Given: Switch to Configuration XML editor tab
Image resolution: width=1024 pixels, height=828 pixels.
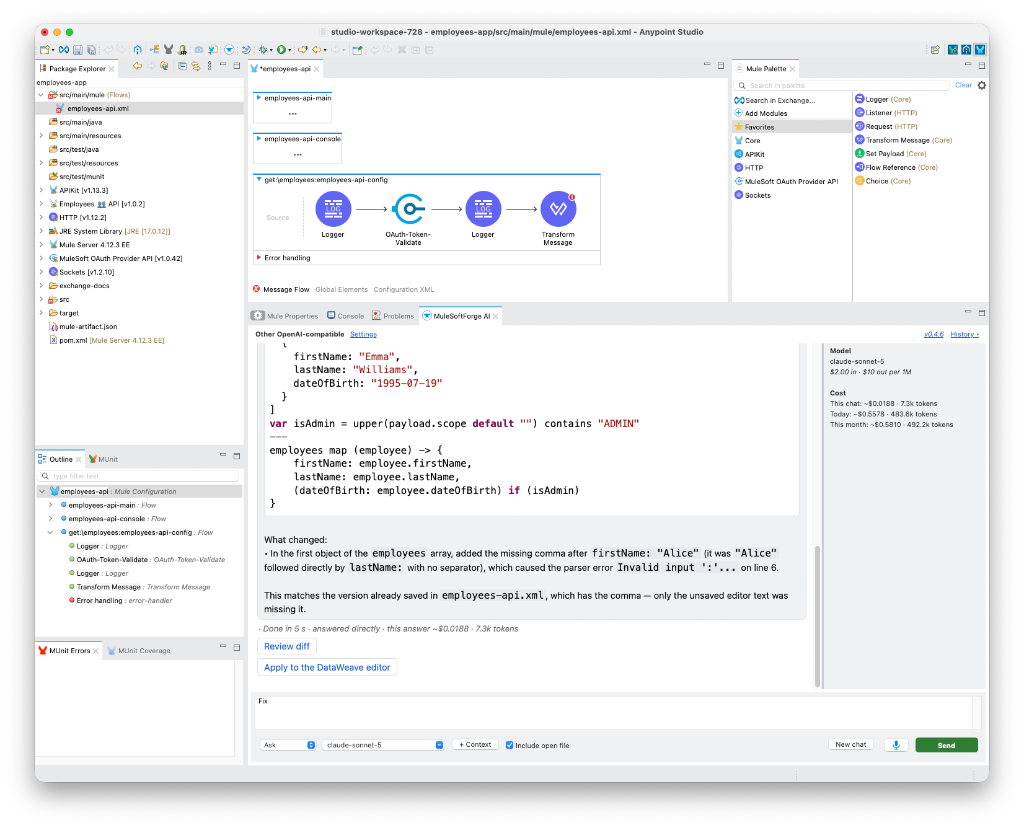Looking at the screenshot, I should coord(404,290).
